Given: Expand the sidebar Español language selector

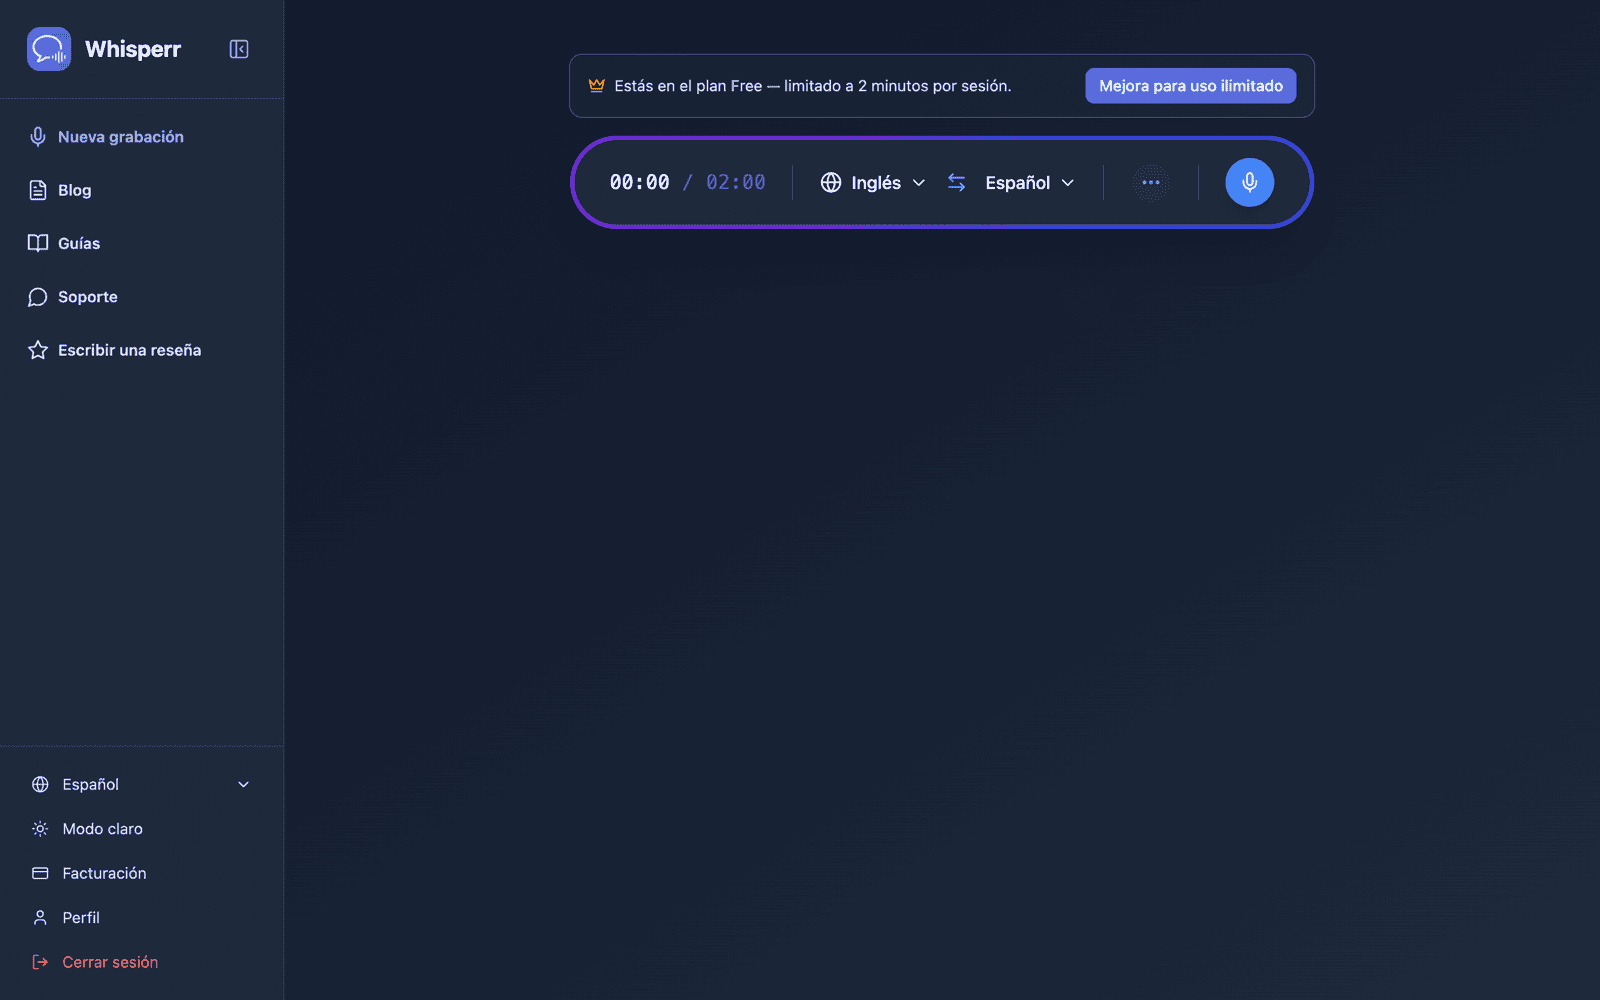Looking at the screenshot, I should (x=141, y=785).
